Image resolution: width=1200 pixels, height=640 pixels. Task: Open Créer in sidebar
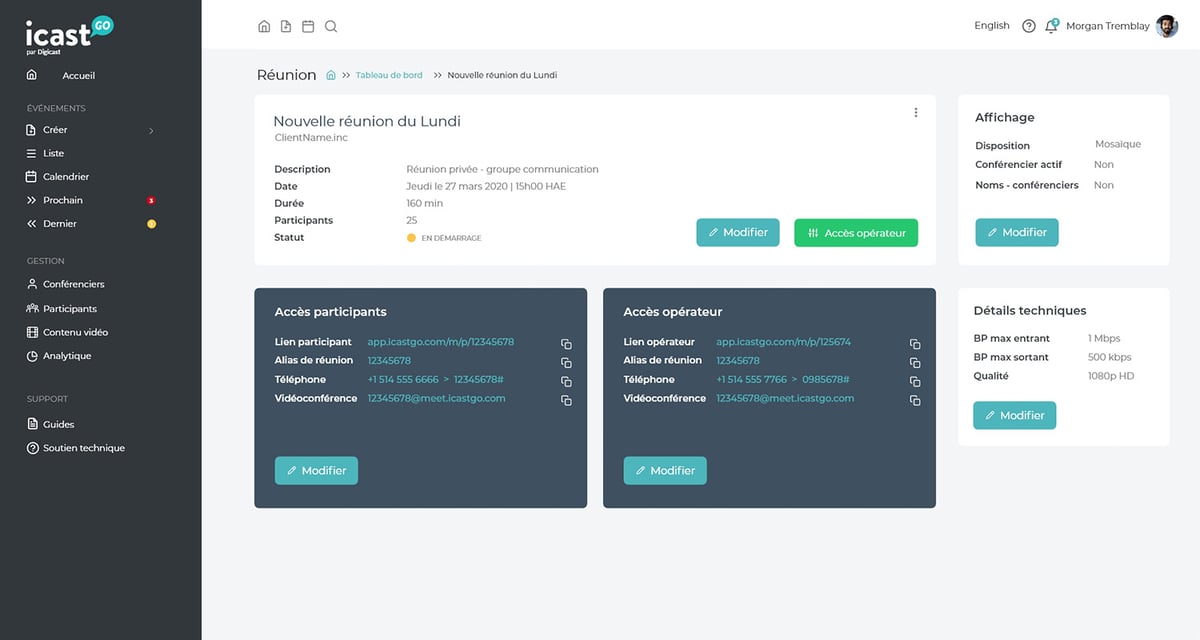[x=55, y=130]
